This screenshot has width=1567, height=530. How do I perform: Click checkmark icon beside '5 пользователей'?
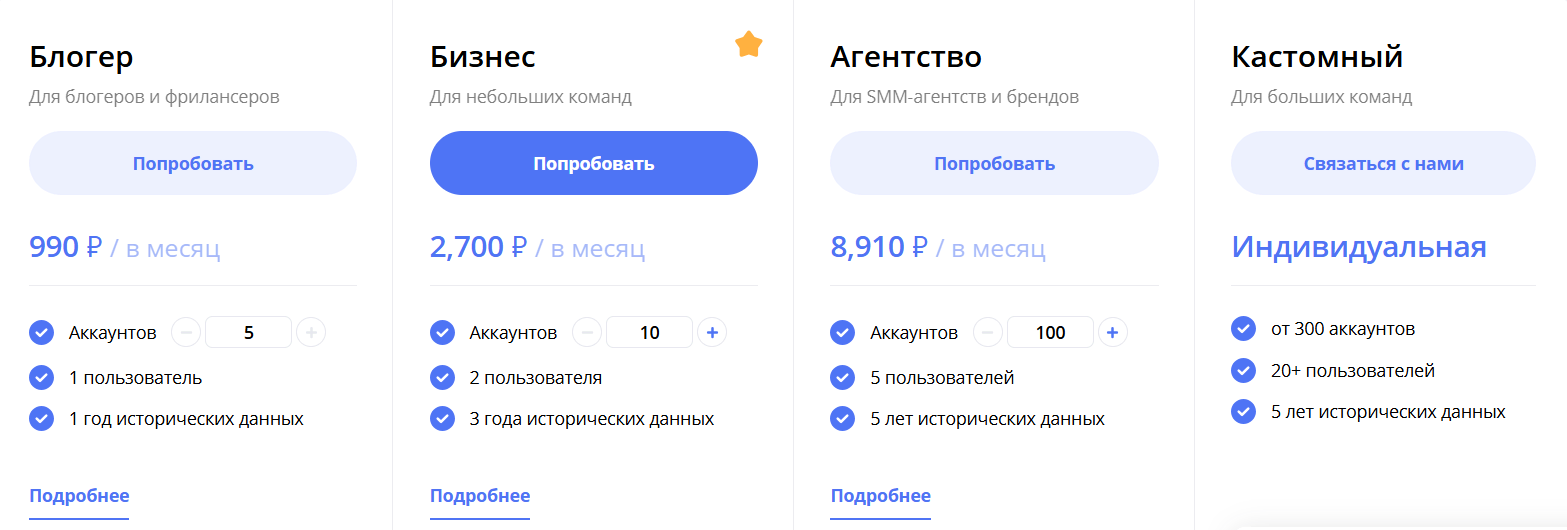[843, 377]
